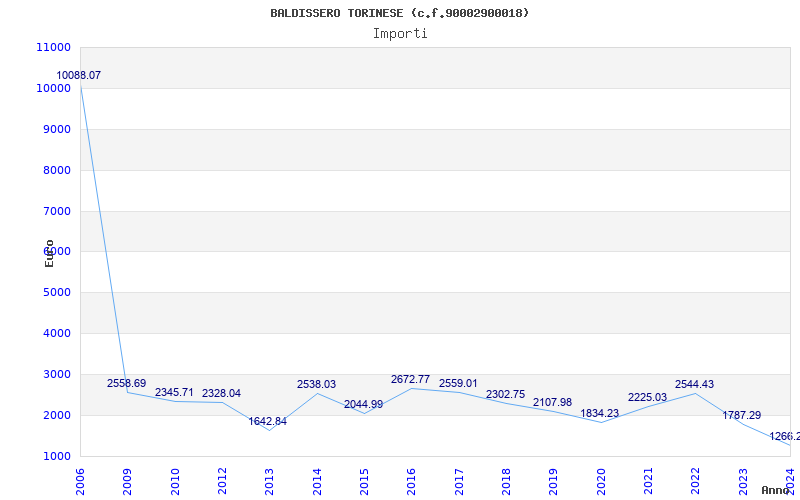Click the 1787.29 data label
Image resolution: width=800 pixels, height=500 pixels.
click(742, 415)
